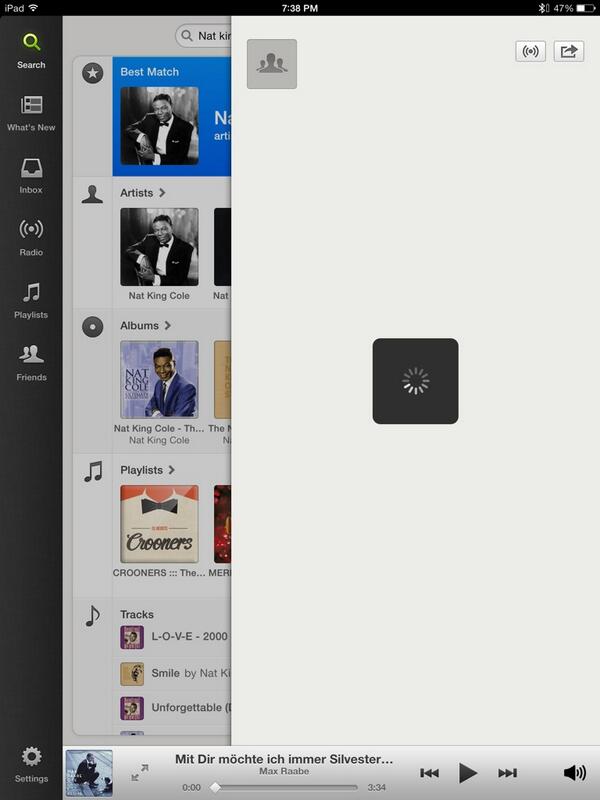Tap the red playlist cover beside Crooners
Image resolution: width=600 pixels, height=800 pixels.
pyautogui.click(x=222, y=524)
